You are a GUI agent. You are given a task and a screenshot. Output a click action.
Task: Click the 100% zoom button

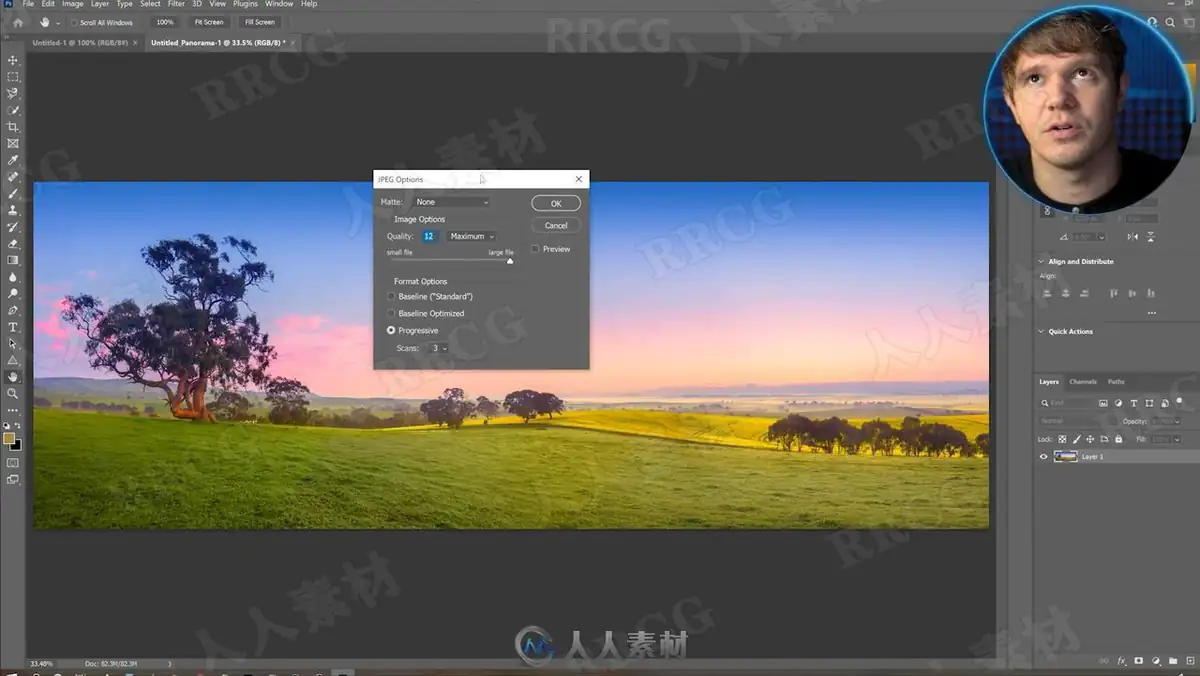coord(165,22)
